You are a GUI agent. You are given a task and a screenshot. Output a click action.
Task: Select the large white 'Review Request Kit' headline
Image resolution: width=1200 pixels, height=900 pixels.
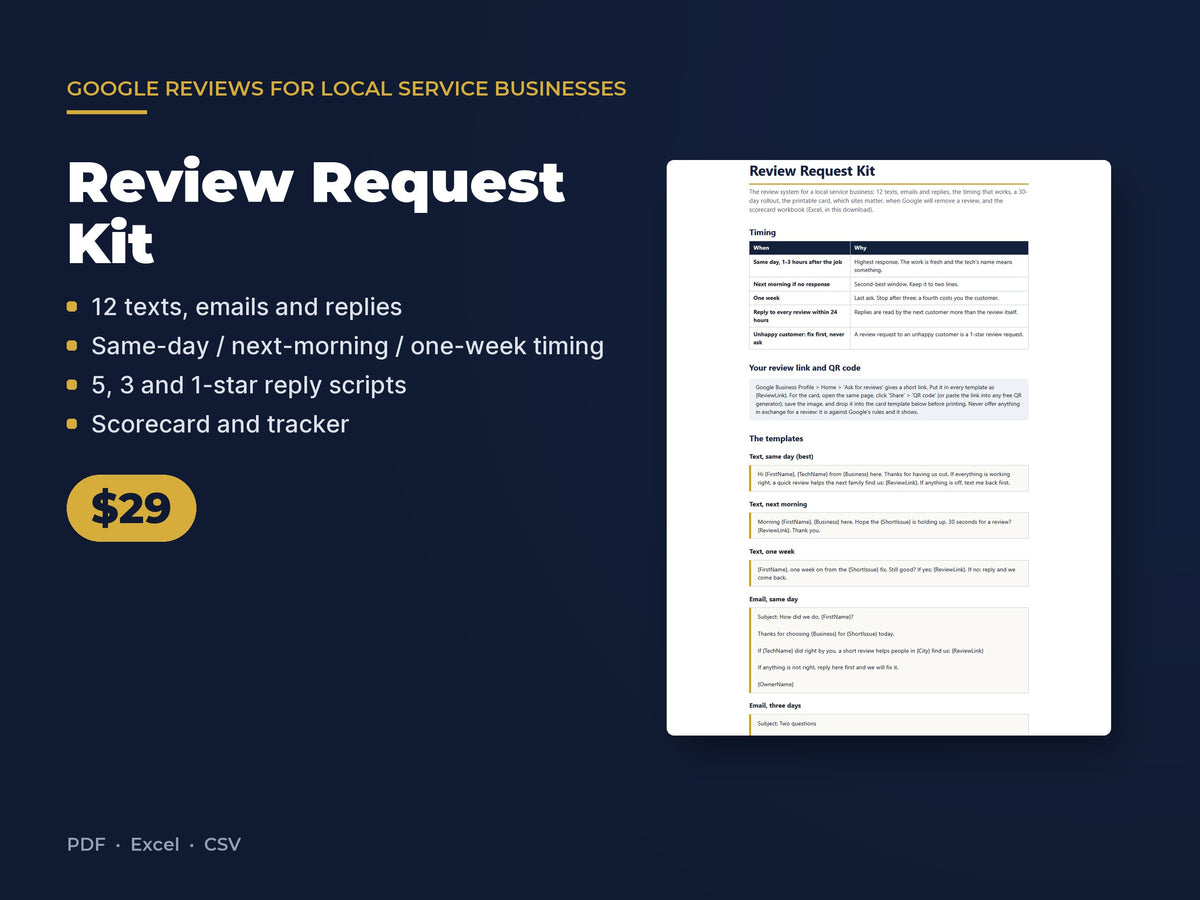316,213
